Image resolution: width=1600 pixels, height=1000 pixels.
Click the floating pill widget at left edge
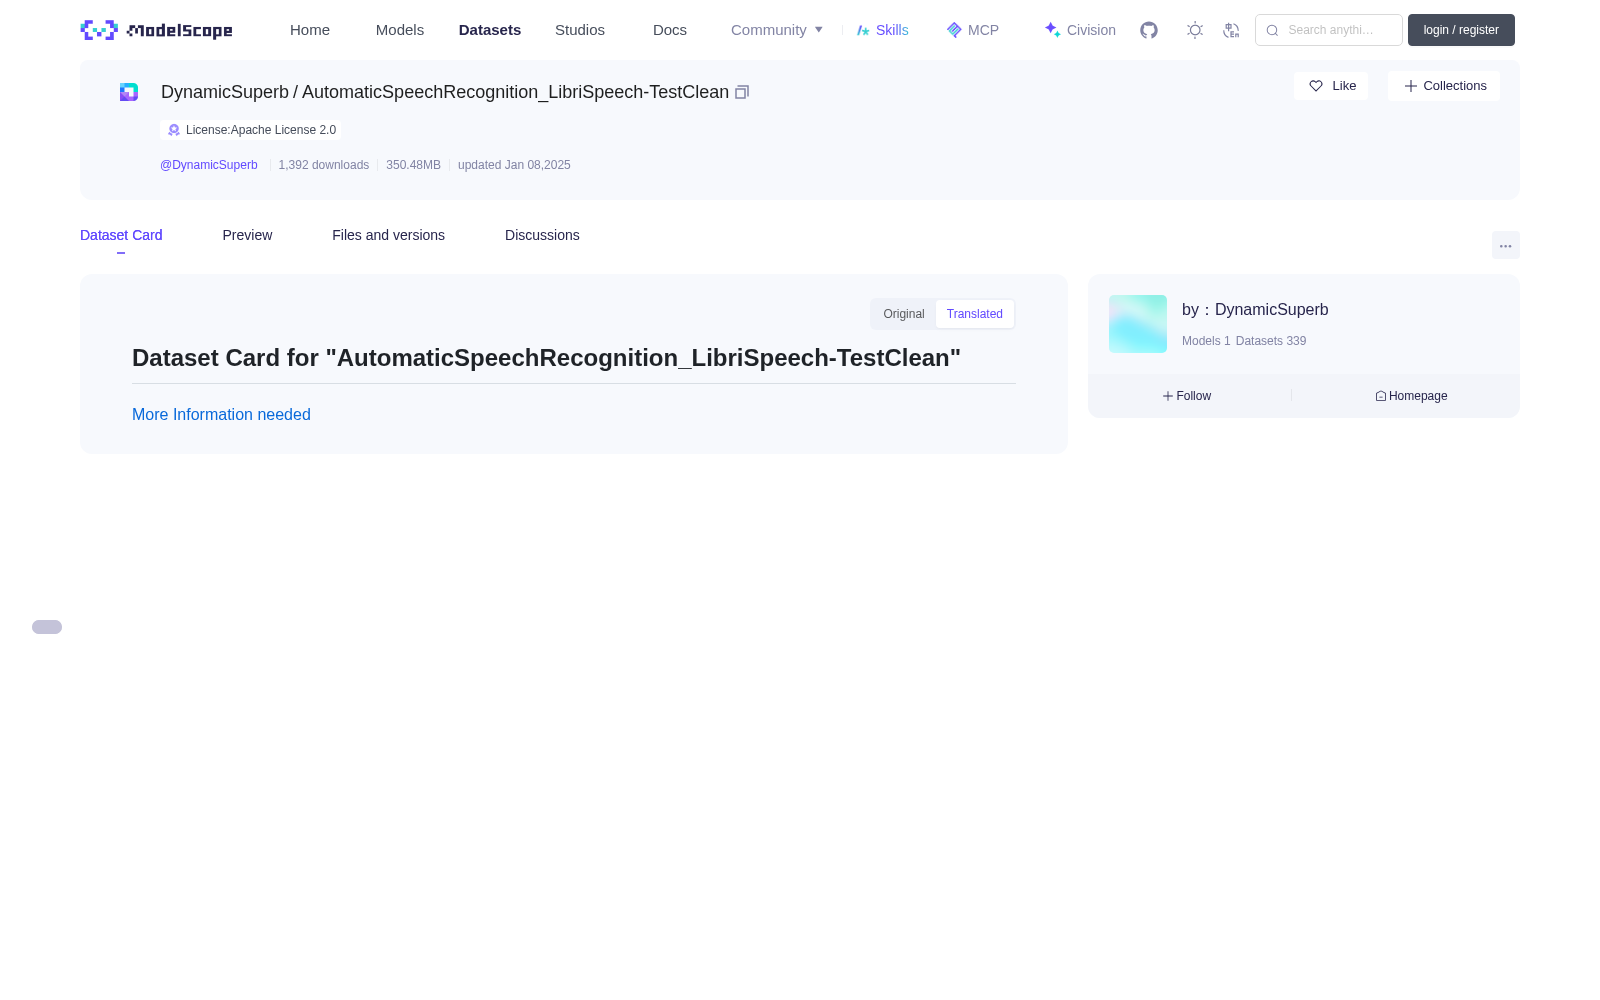(47, 627)
